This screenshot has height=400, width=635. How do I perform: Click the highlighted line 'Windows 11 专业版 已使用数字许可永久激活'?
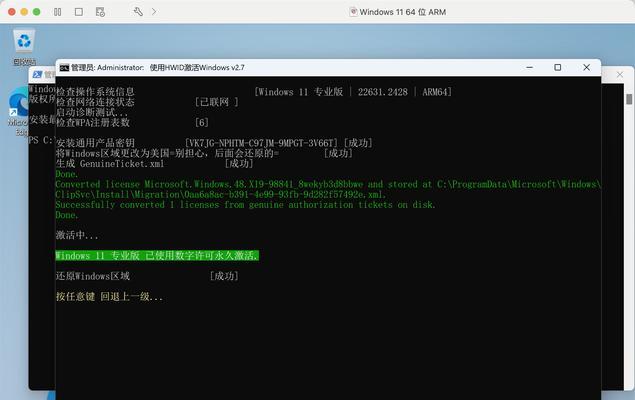(x=157, y=256)
